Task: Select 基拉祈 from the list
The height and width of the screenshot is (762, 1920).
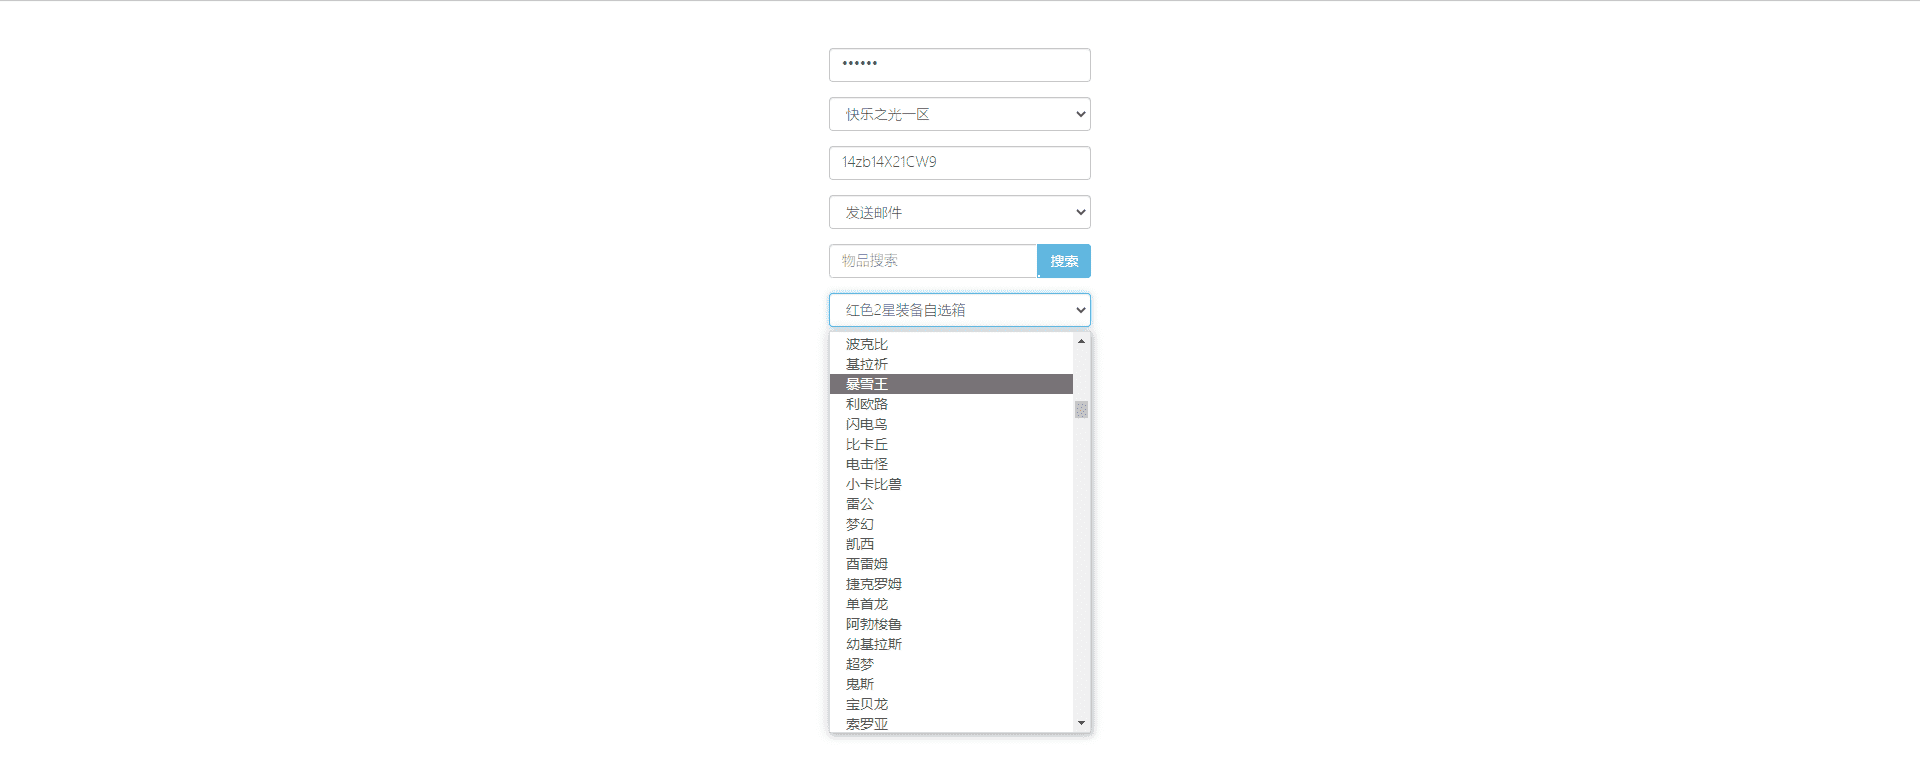Action: click(x=951, y=364)
